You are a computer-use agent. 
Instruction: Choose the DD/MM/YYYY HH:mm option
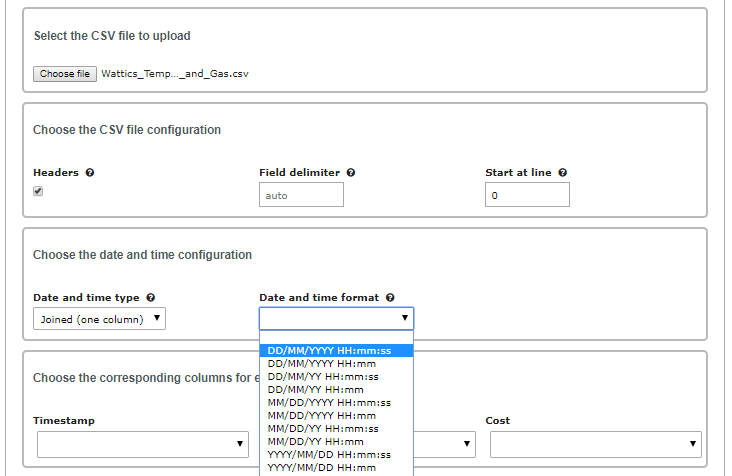pyautogui.click(x=322, y=364)
